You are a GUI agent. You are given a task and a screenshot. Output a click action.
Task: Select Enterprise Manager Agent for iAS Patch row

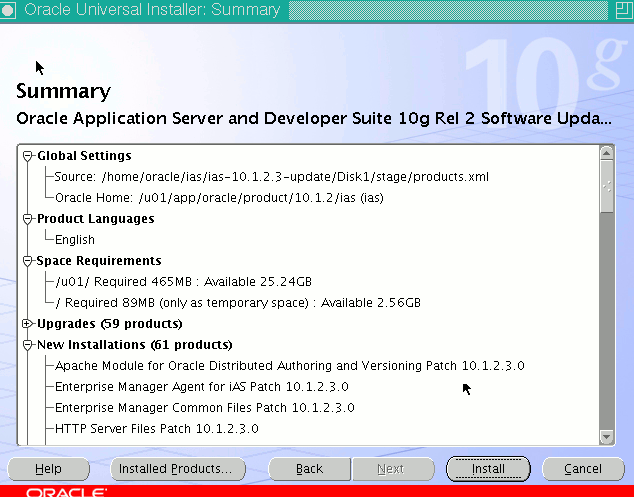[201, 387]
